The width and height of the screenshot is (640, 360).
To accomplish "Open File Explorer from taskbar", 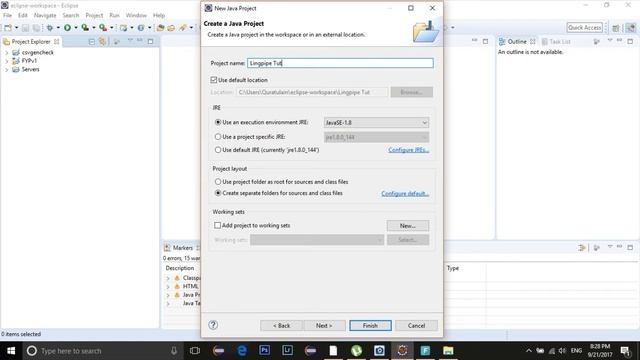I will click(448, 351).
